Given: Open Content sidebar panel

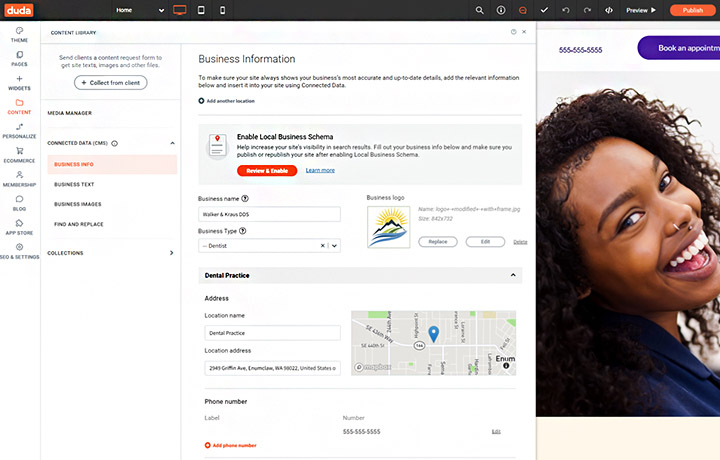Looking at the screenshot, I should pos(19,107).
